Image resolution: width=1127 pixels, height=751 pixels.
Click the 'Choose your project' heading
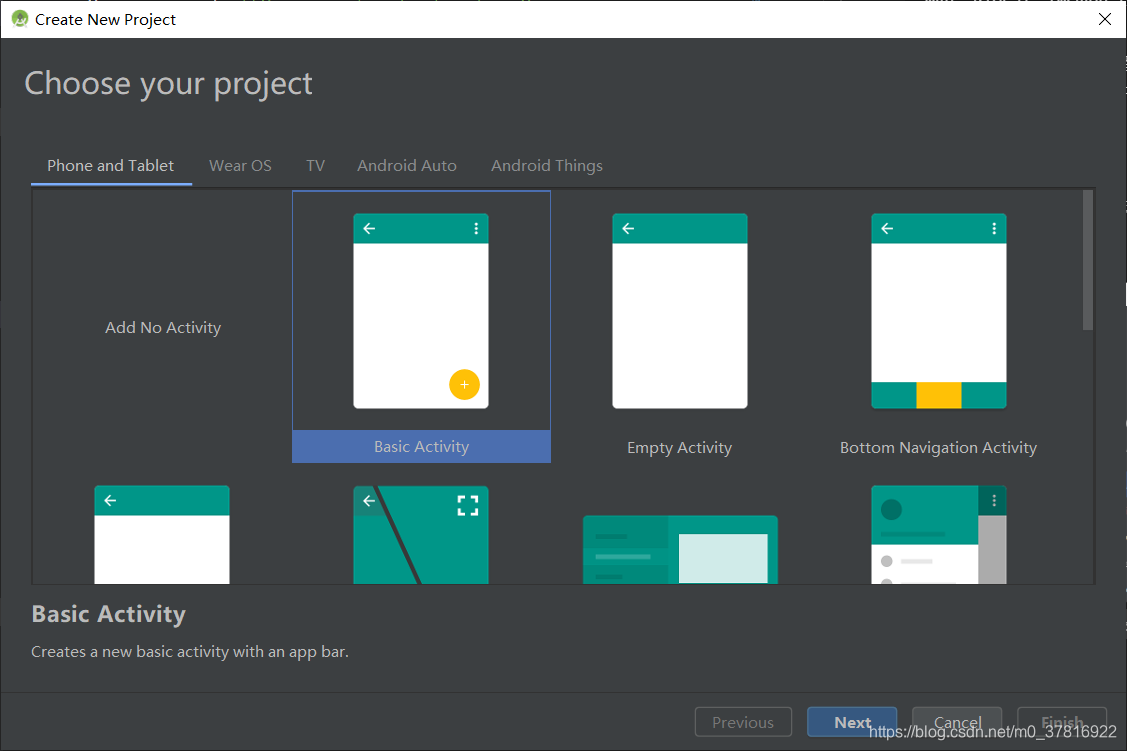[168, 84]
